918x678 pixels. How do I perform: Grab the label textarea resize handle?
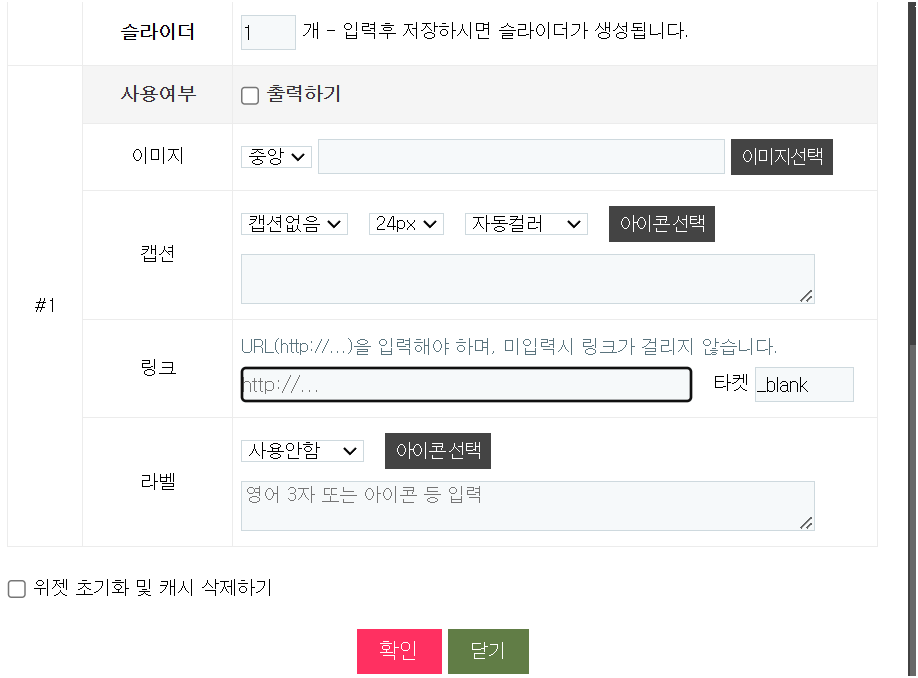[807, 523]
